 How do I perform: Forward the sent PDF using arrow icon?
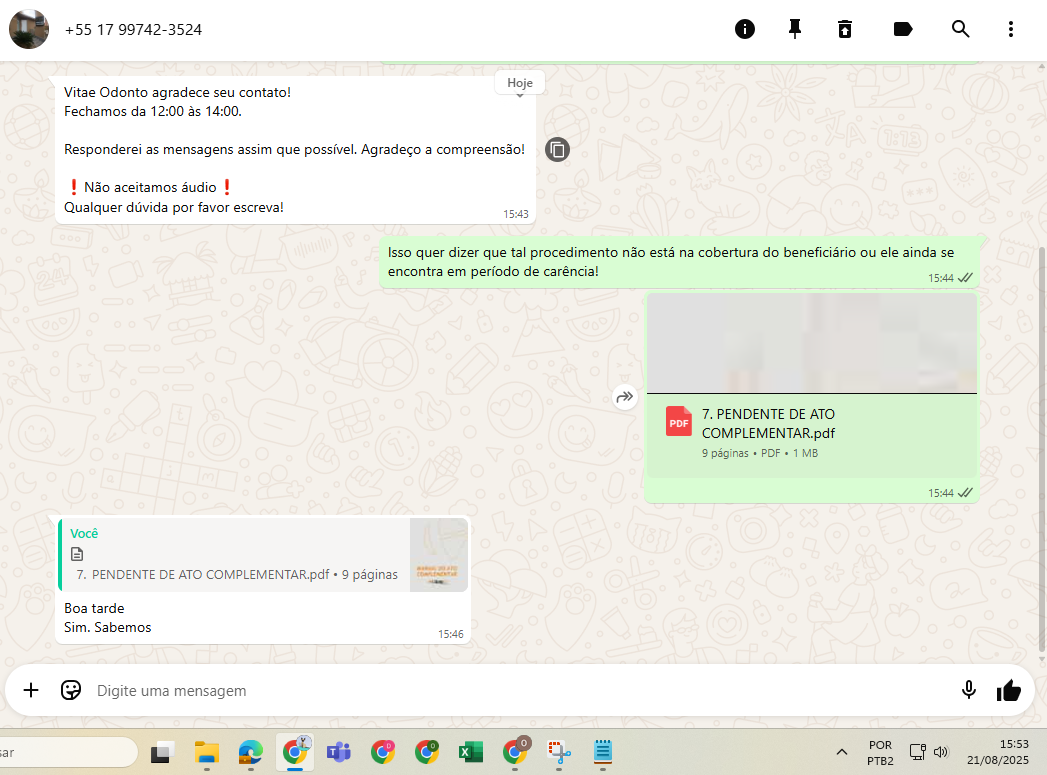625,397
